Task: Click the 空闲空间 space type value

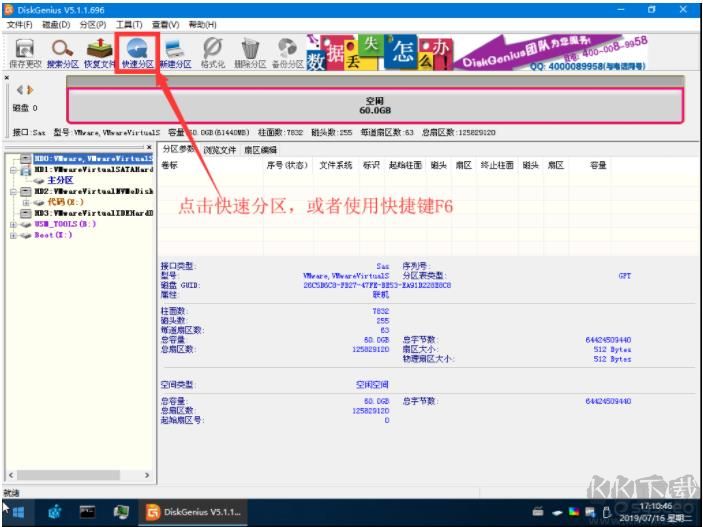Action: coord(372,385)
